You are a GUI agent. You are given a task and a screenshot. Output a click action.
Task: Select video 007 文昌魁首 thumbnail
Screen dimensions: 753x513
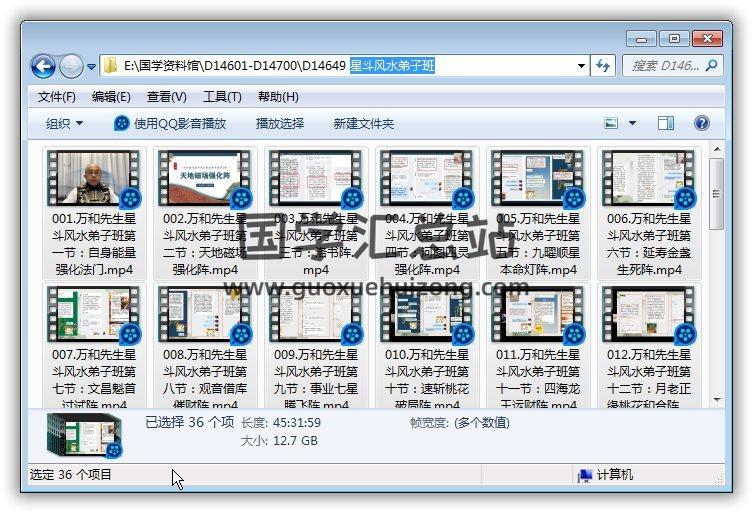(x=93, y=315)
